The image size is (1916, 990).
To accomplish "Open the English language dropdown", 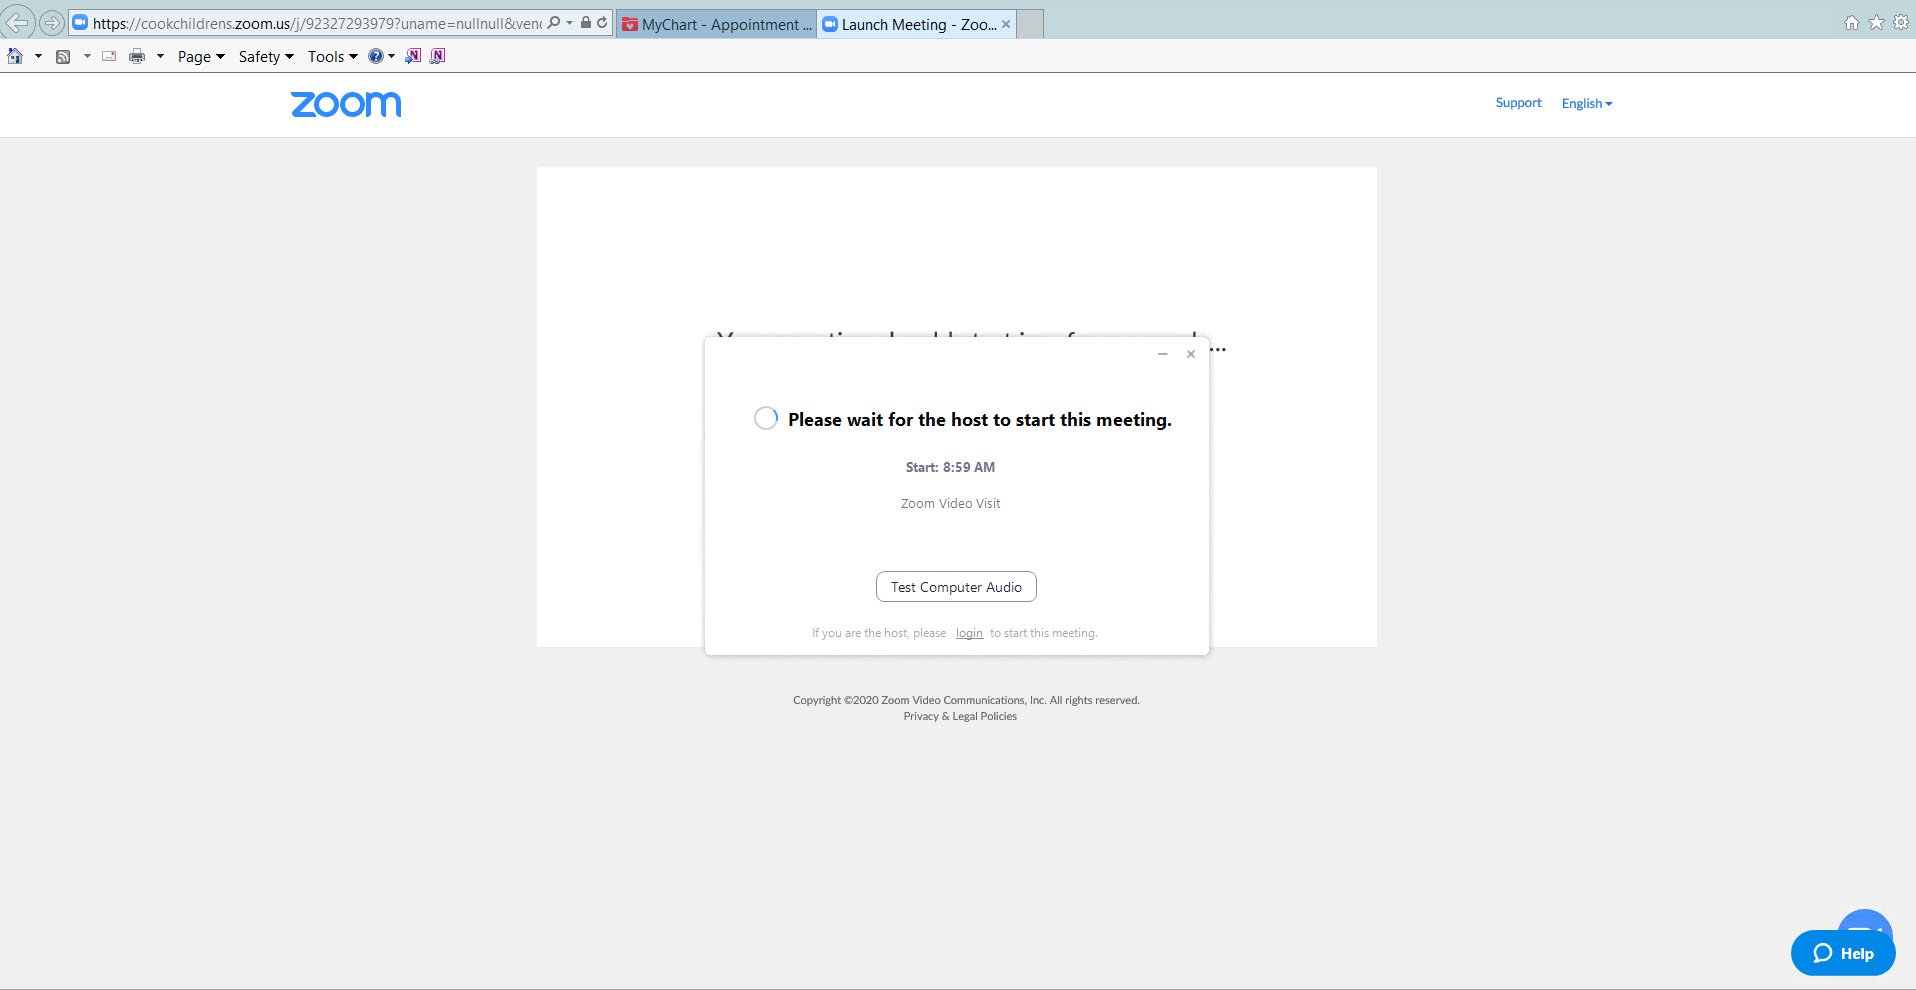I will pos(1586,103).
